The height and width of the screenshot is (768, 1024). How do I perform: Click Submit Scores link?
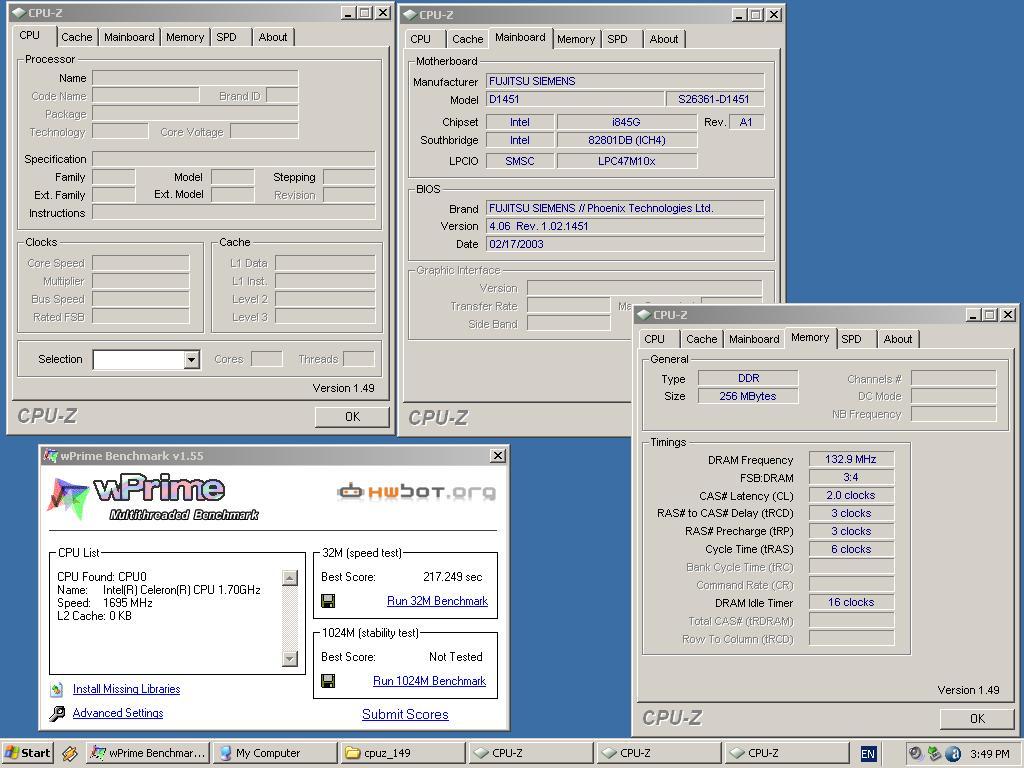[x=406, y=714]
